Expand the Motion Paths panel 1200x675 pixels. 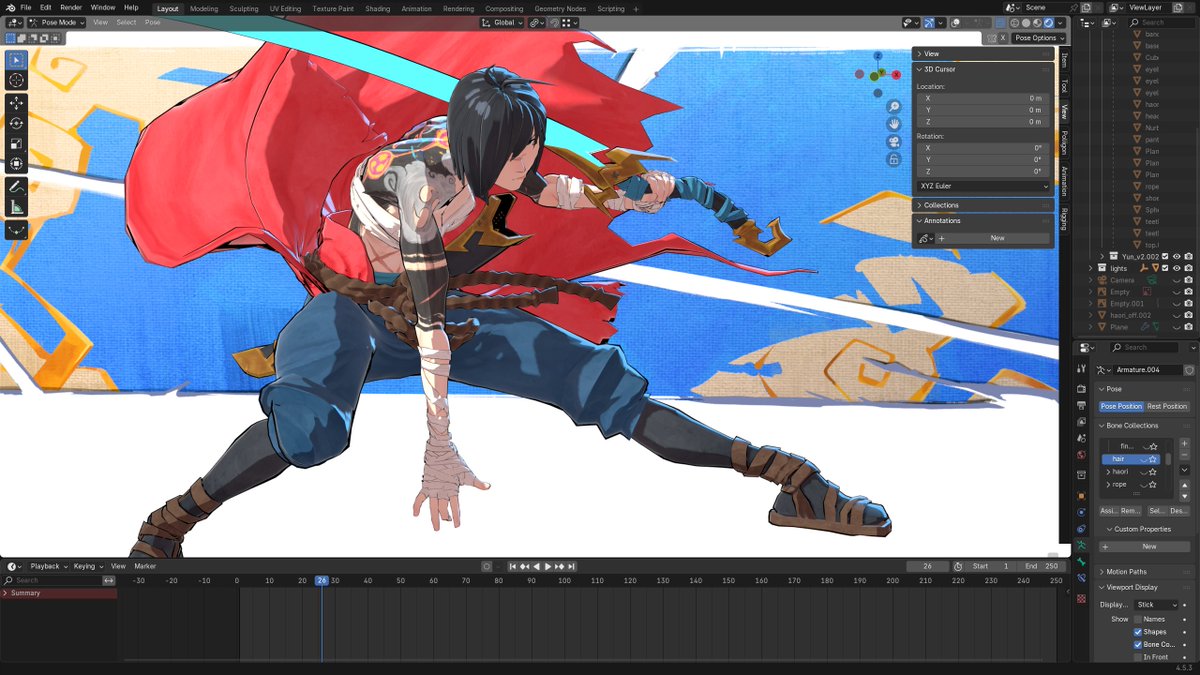(1126, 572)
